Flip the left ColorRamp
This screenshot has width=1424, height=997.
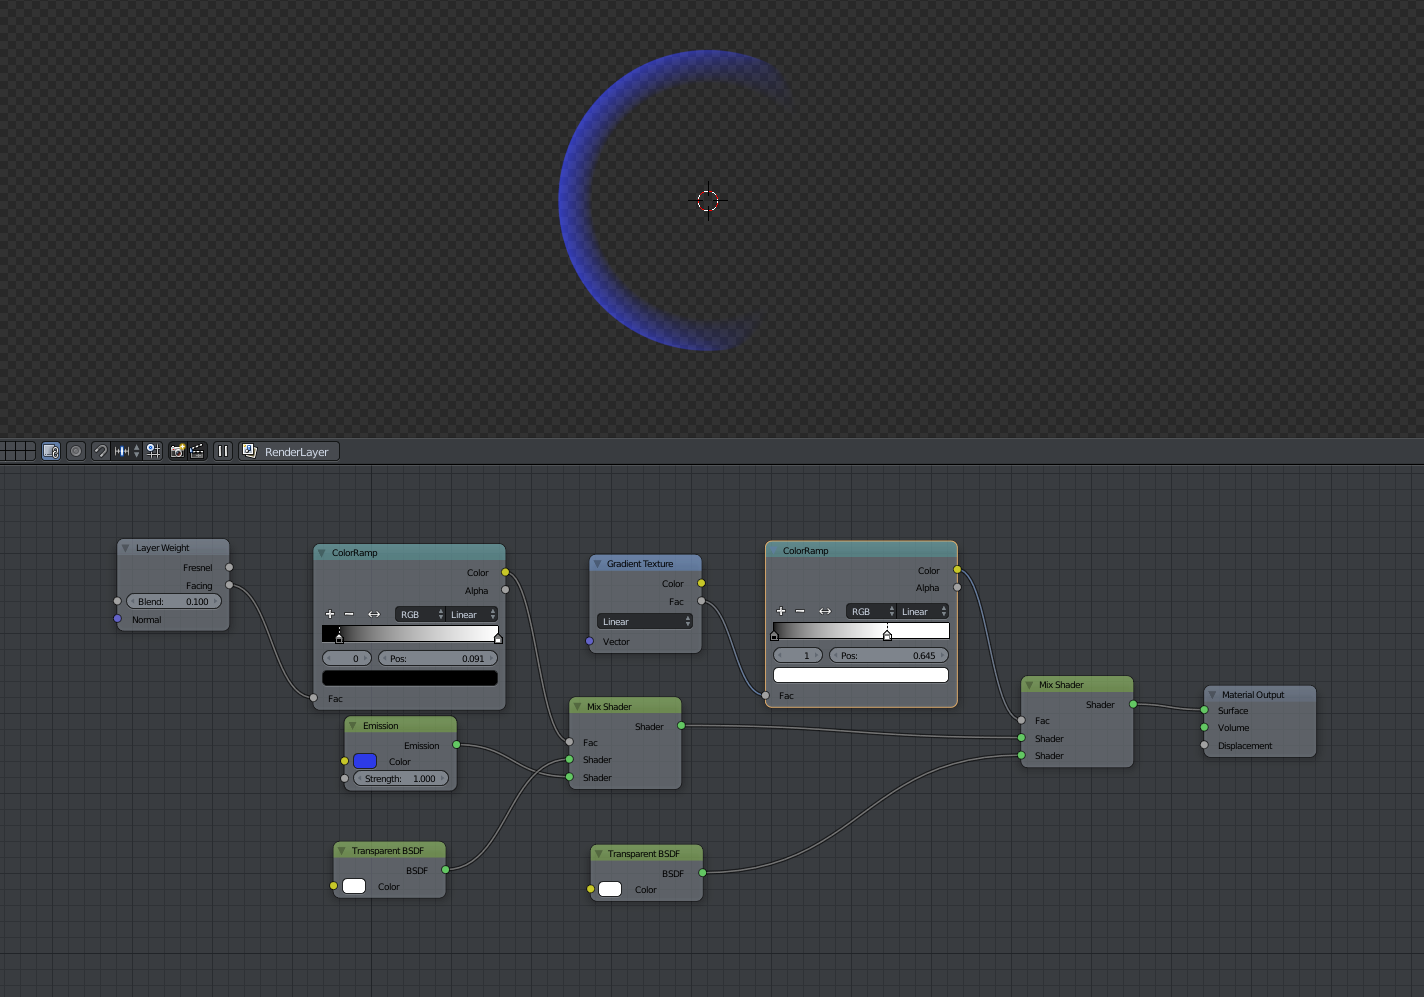tap(374, 614)
